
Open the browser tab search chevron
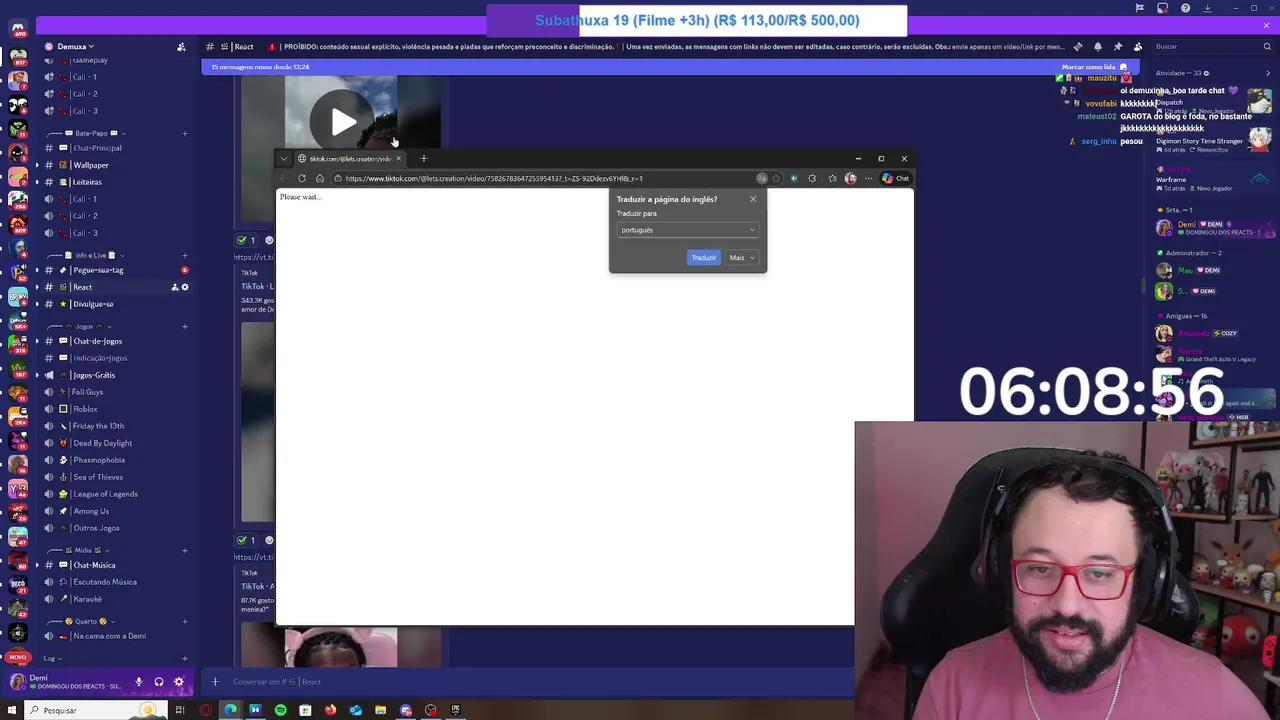coord(284,158)
